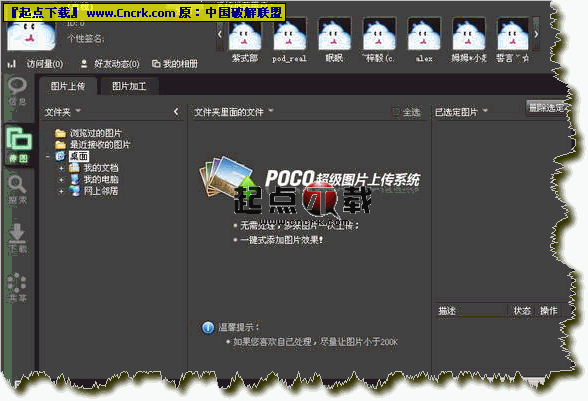Expand the 我的文档 node
The width and height of the screenshot is (588, 401).
pos(61,168)
